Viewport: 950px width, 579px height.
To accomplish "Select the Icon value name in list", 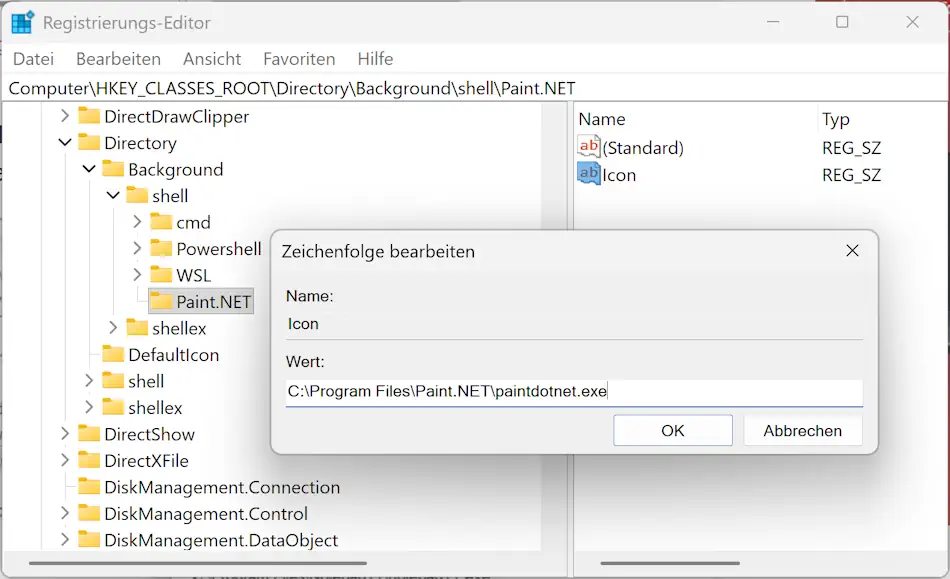I will coord(619,175).
